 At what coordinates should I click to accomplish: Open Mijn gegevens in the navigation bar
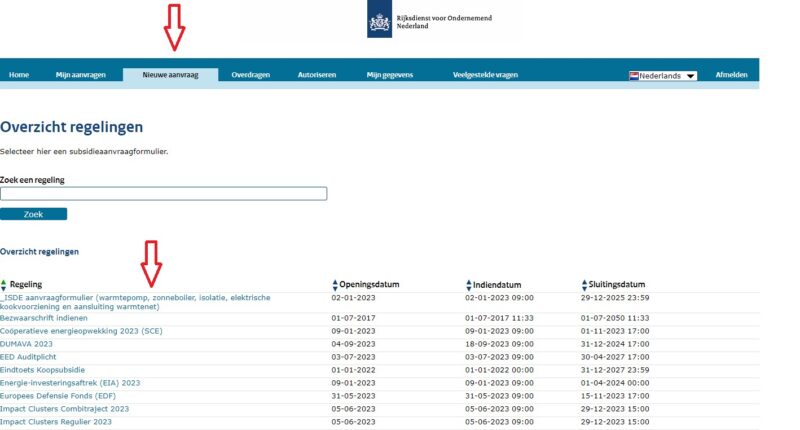tap(389, 75)
